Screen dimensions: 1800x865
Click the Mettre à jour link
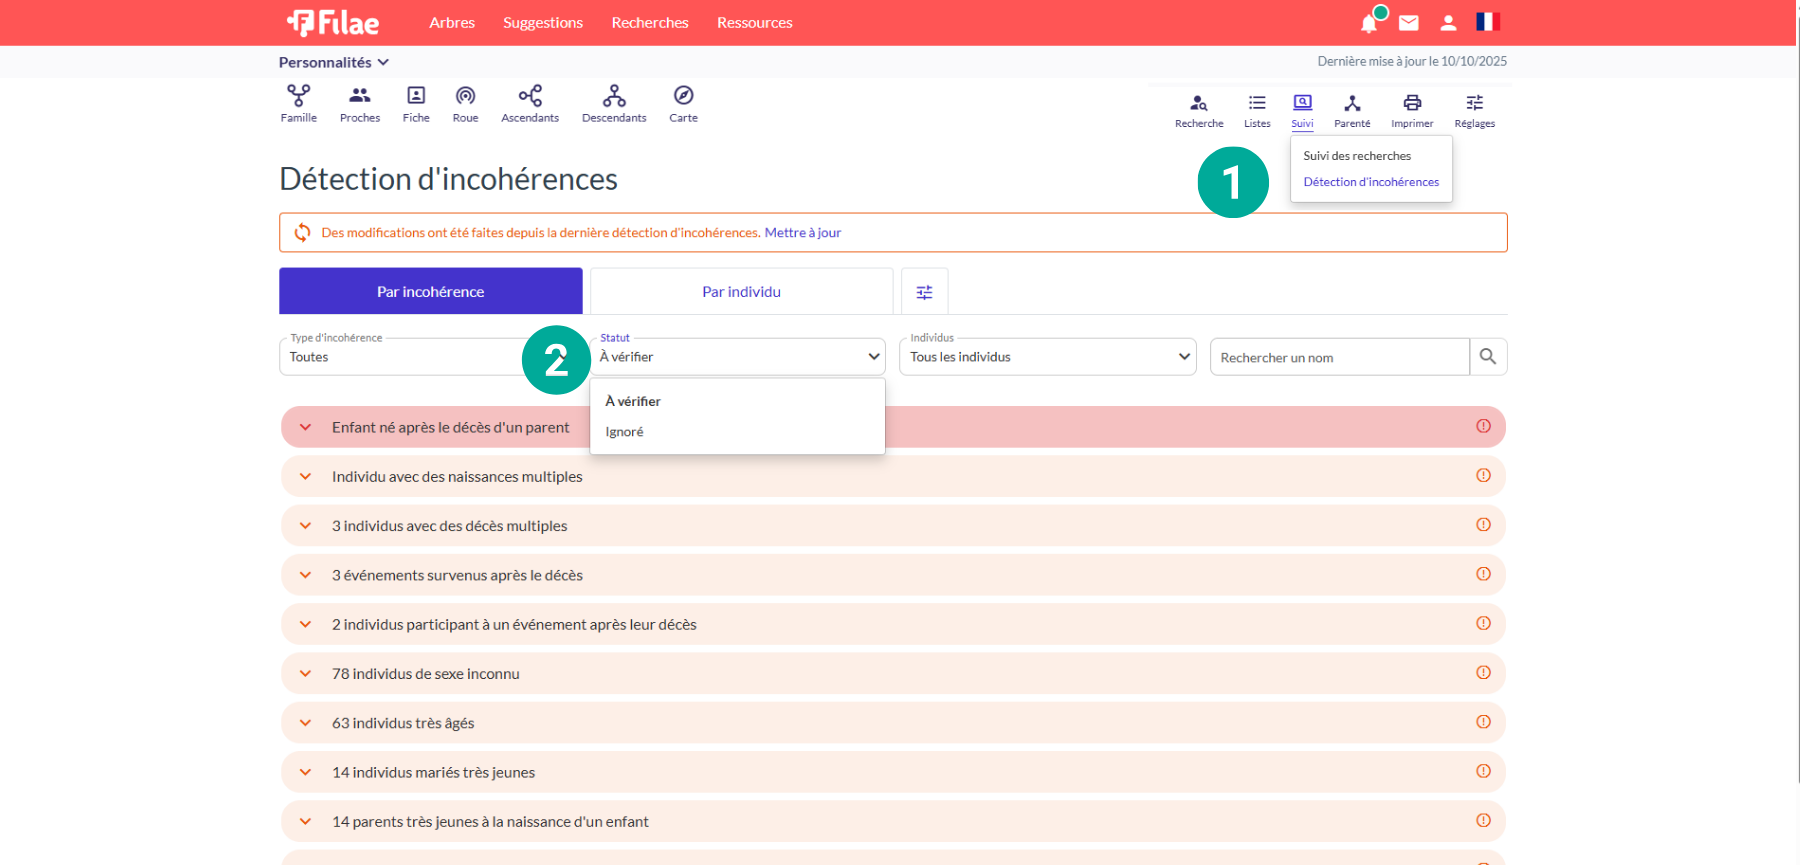point(802,233)
